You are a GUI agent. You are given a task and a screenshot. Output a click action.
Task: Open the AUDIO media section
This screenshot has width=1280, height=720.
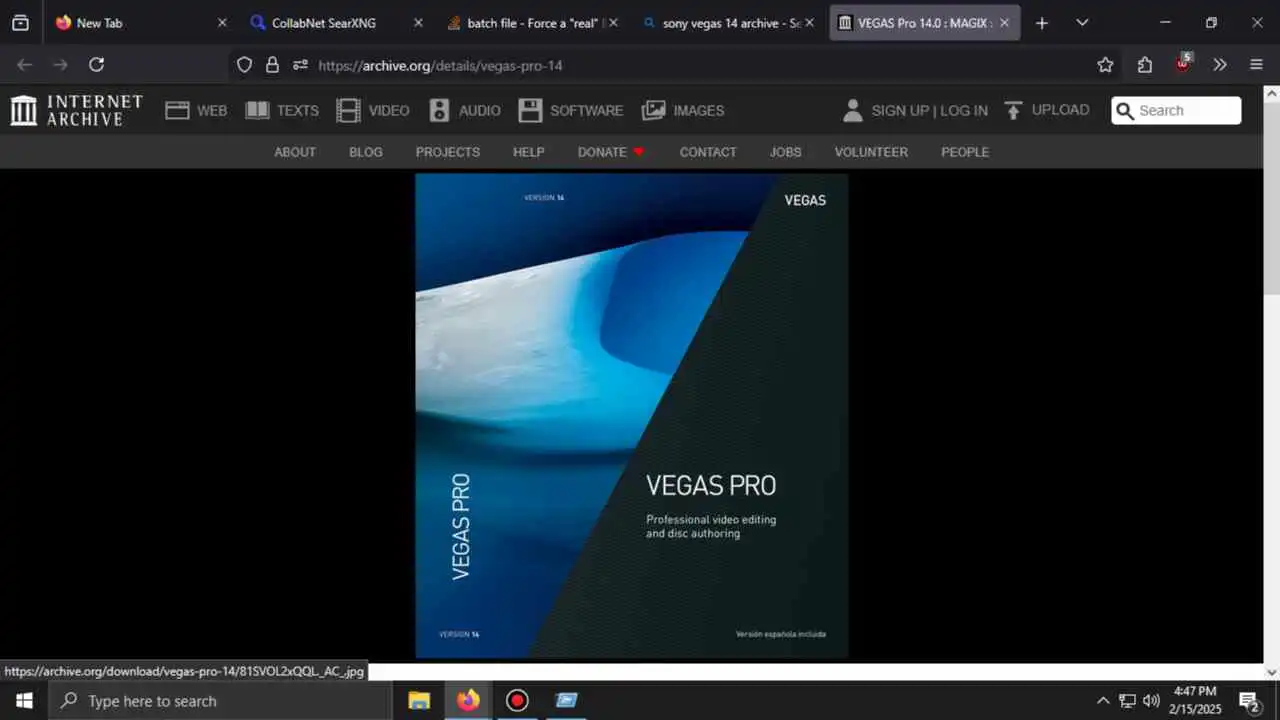tap(465, 110)
